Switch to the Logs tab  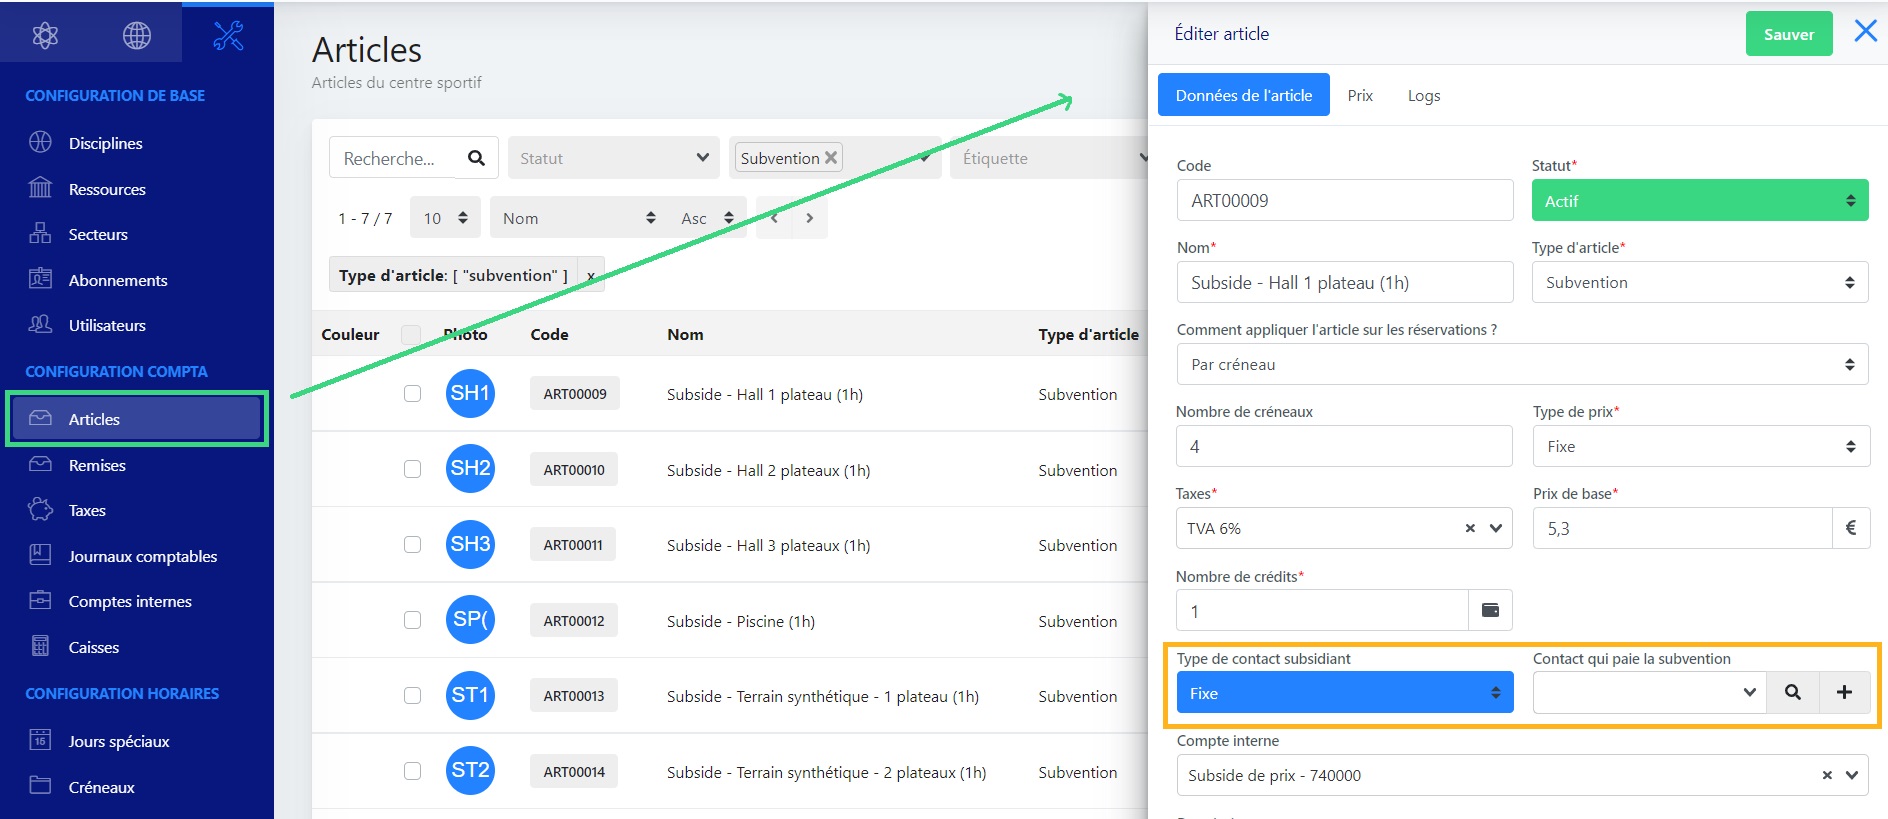point(1424,95)
